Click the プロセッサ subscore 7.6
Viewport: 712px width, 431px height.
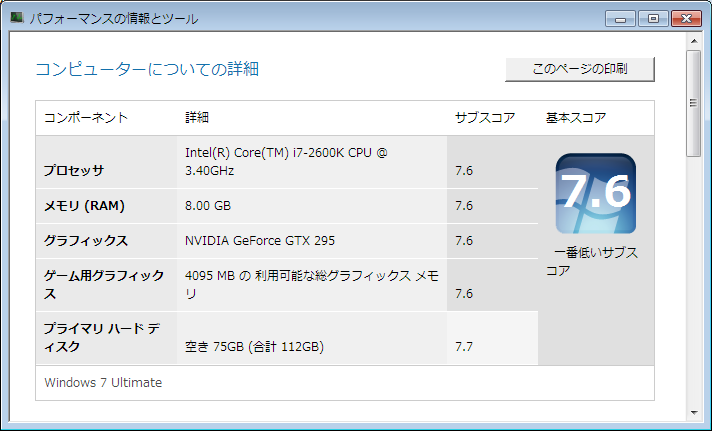(x=464, y=171)
